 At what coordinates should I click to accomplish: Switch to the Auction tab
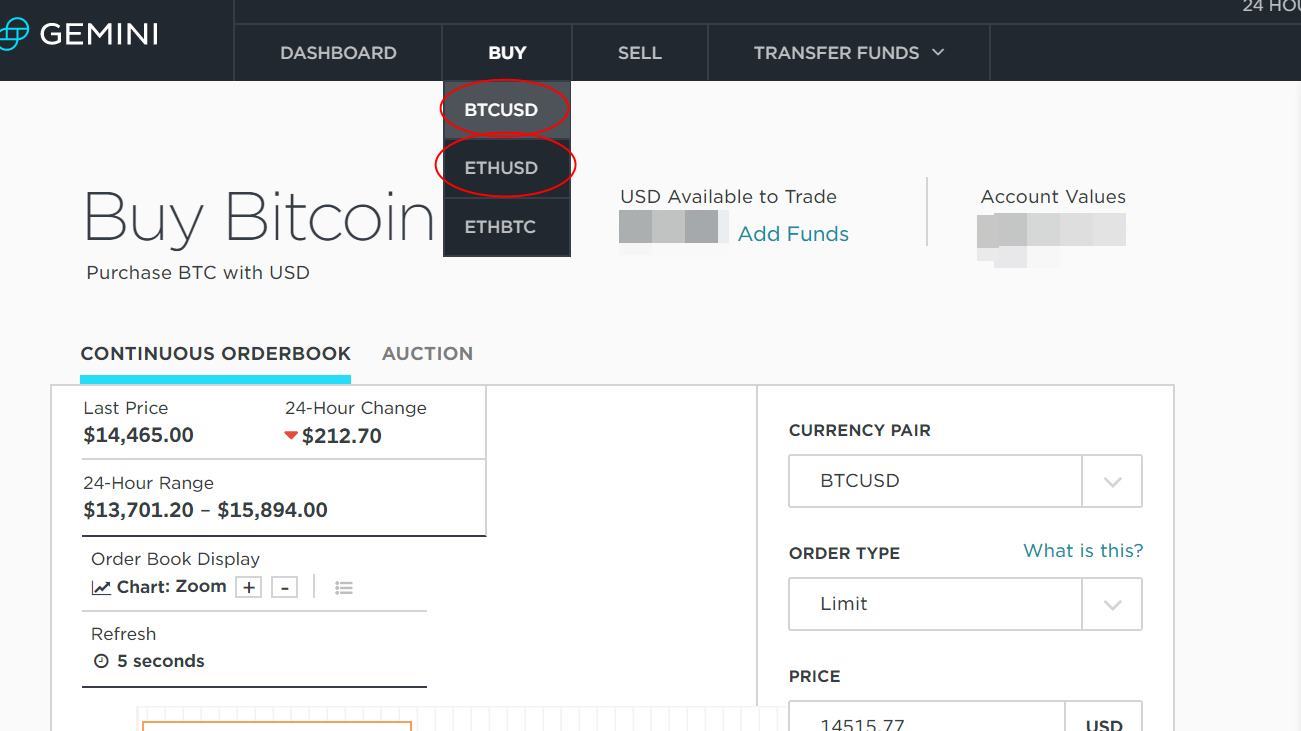tap(427, 353)
